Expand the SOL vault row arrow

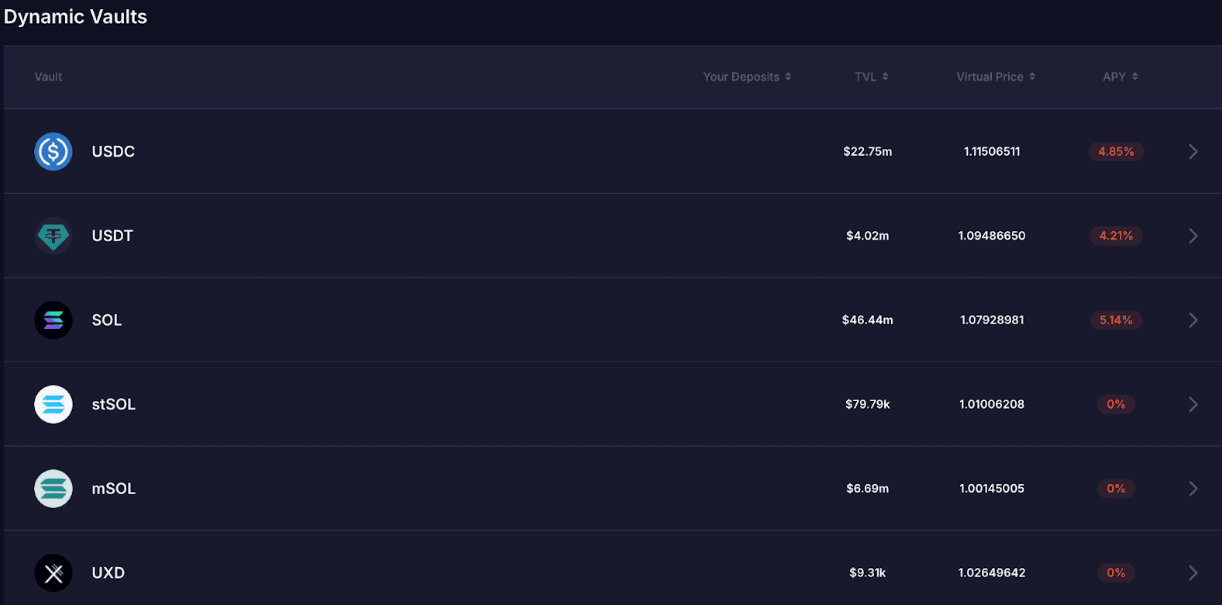pyautogui.click(x=1193, y=320)
